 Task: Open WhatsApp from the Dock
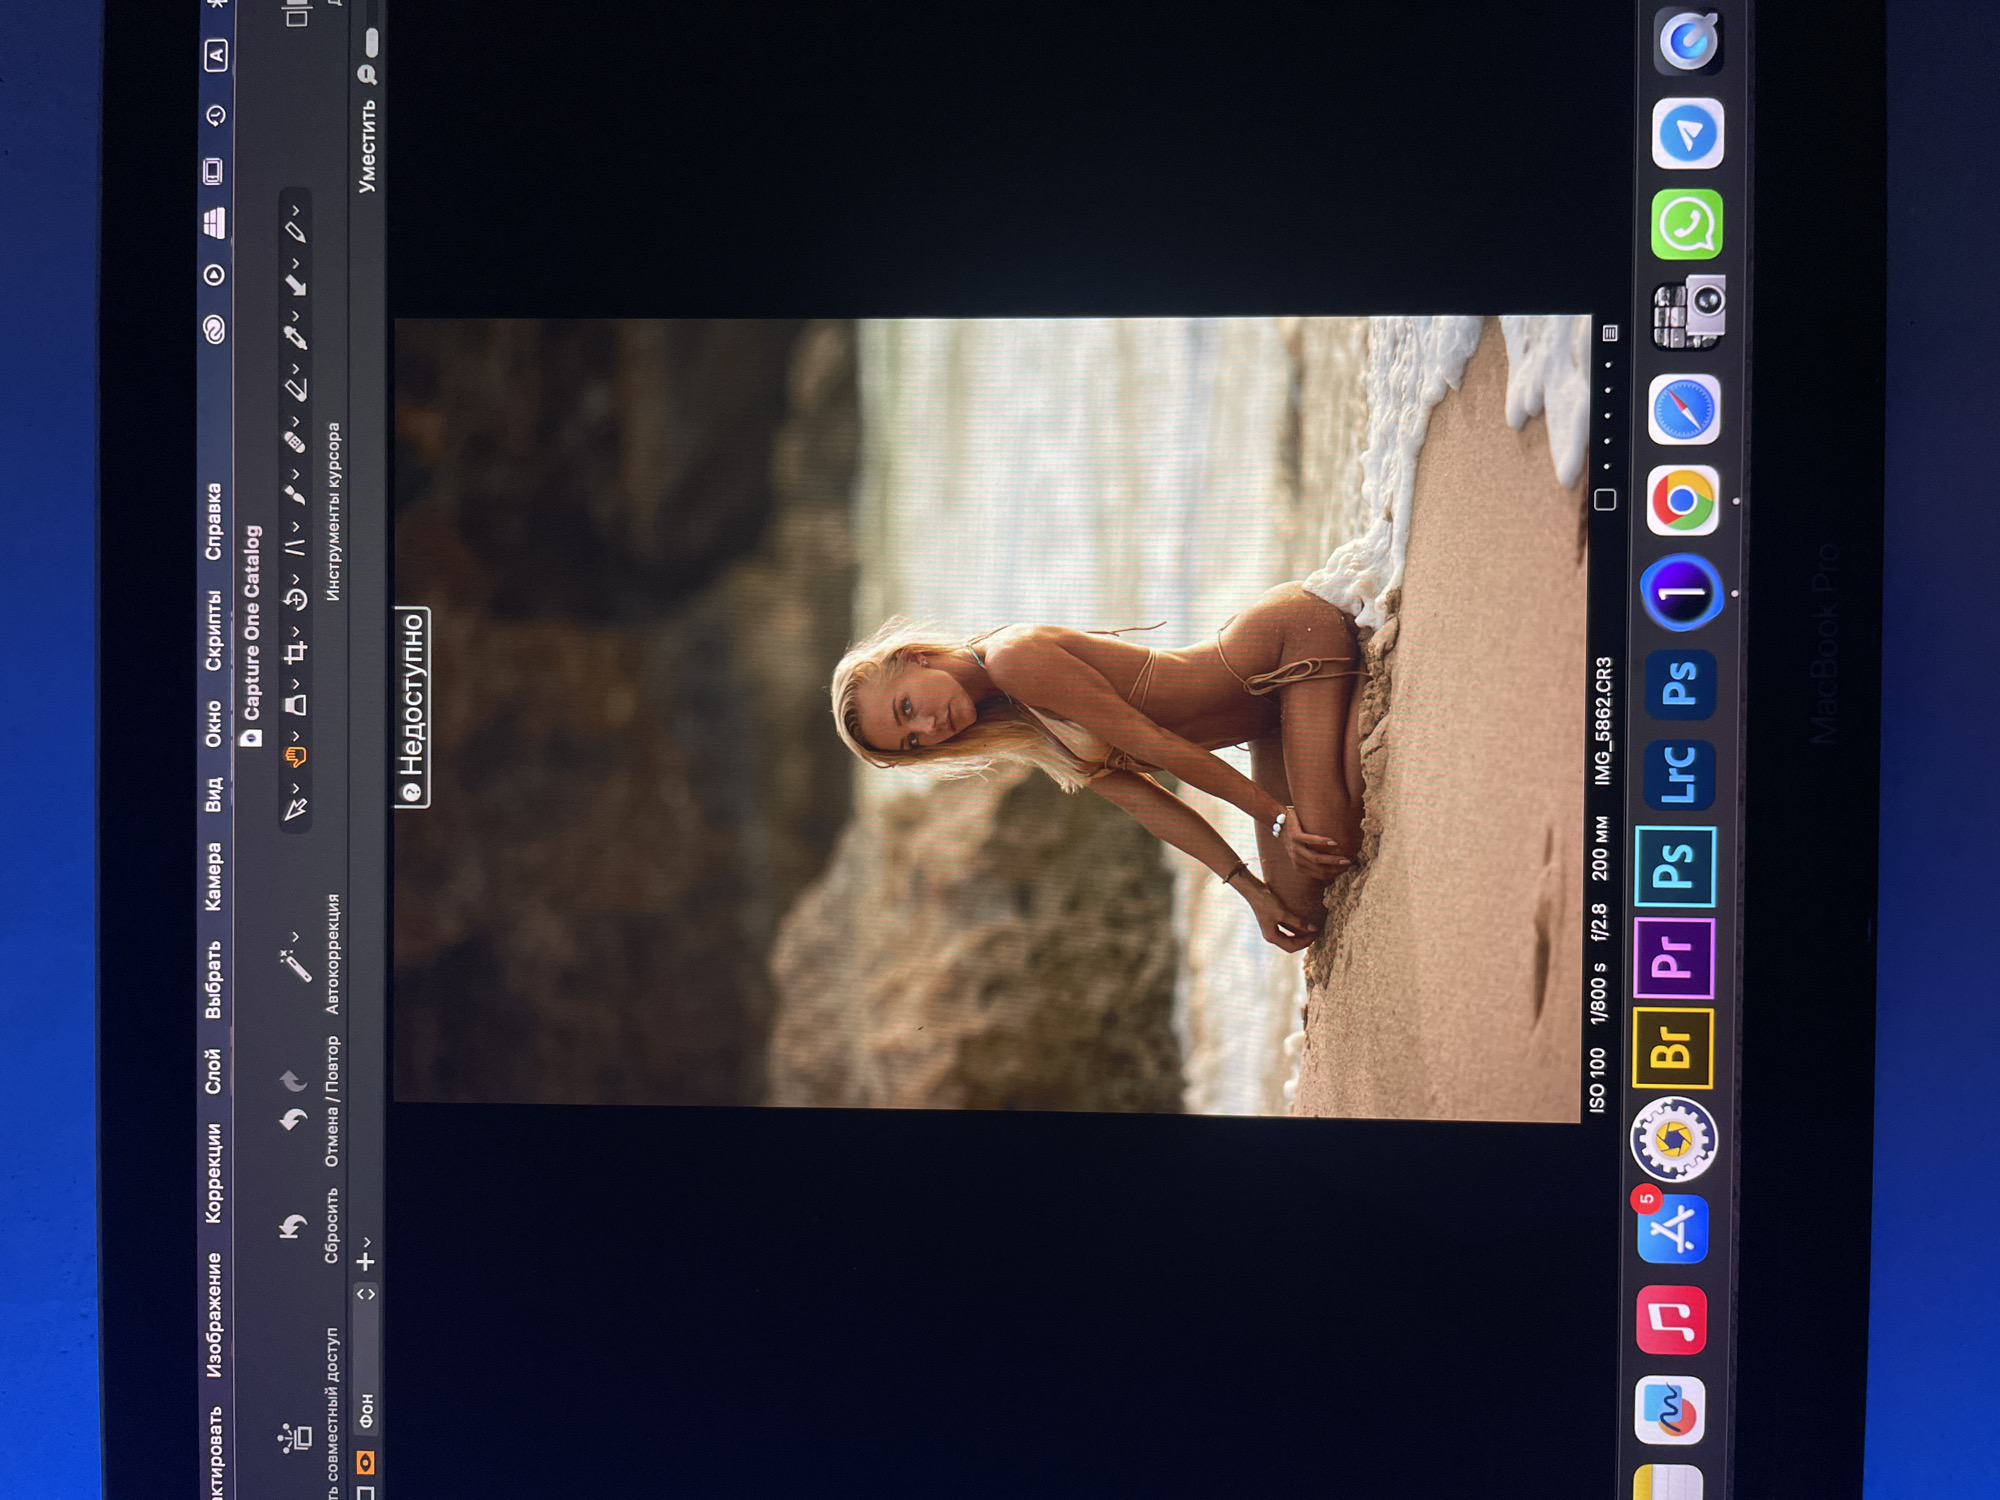coord(1686,225)
